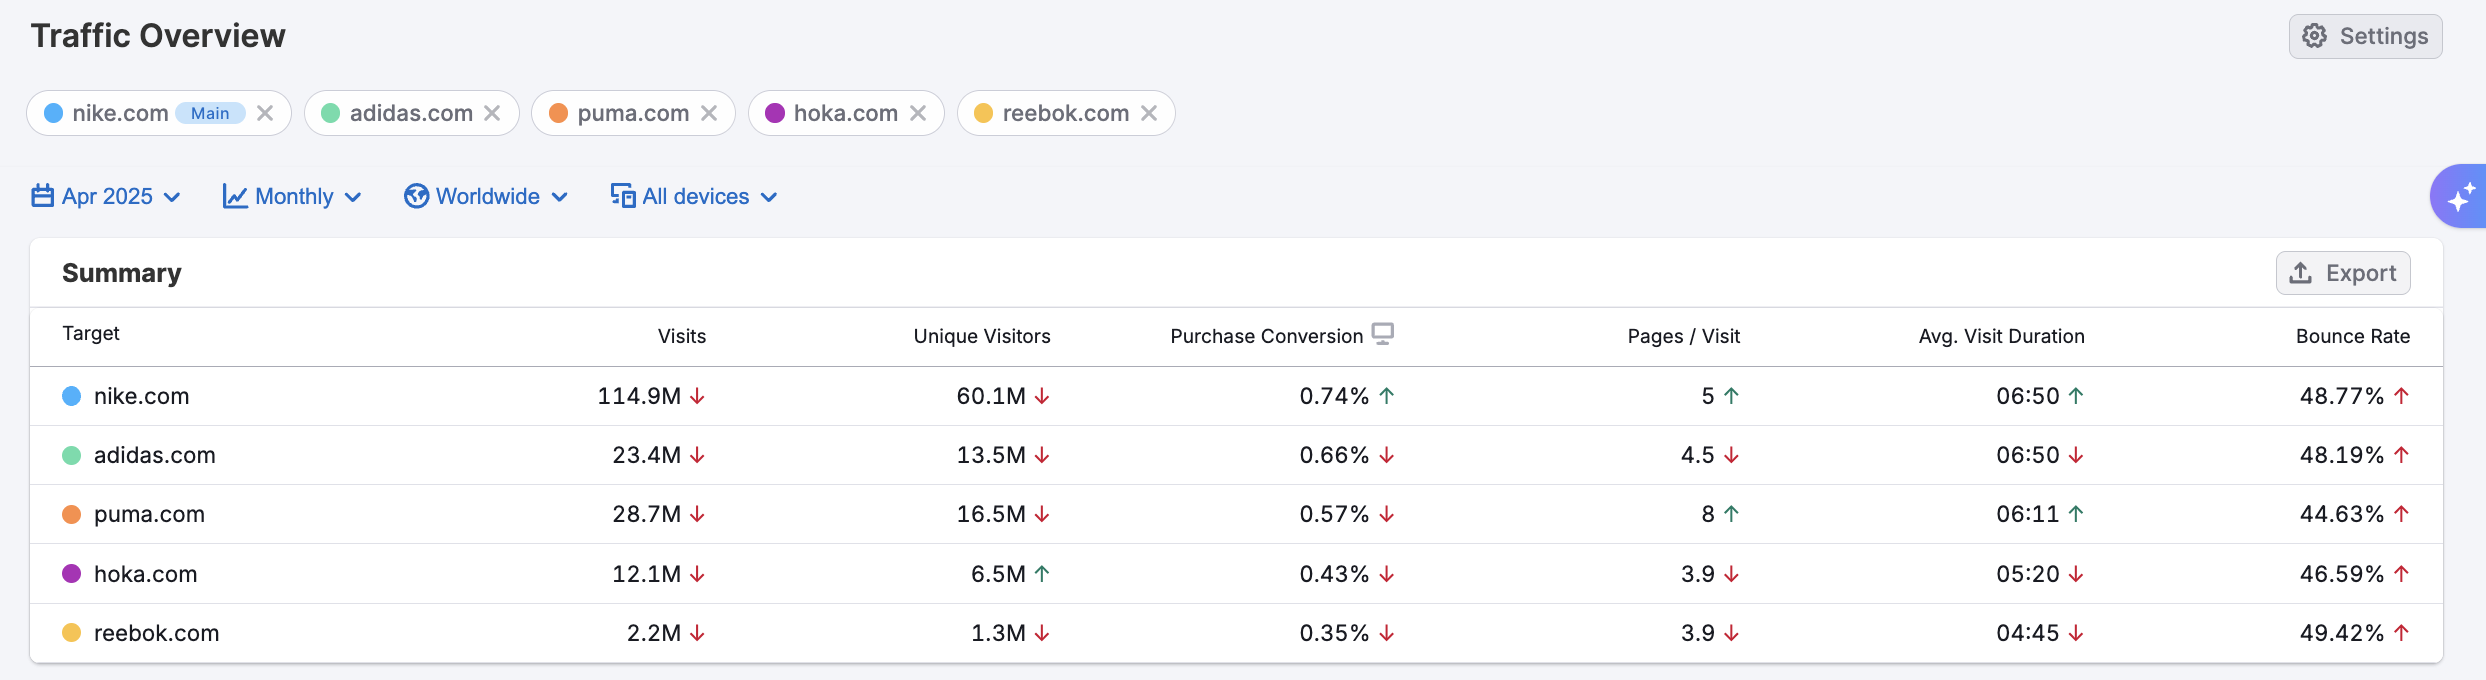Click the orange puma.com color dot in table
Image resolution: width=2486 pixels, height=680 pixels.
(72, 514)
